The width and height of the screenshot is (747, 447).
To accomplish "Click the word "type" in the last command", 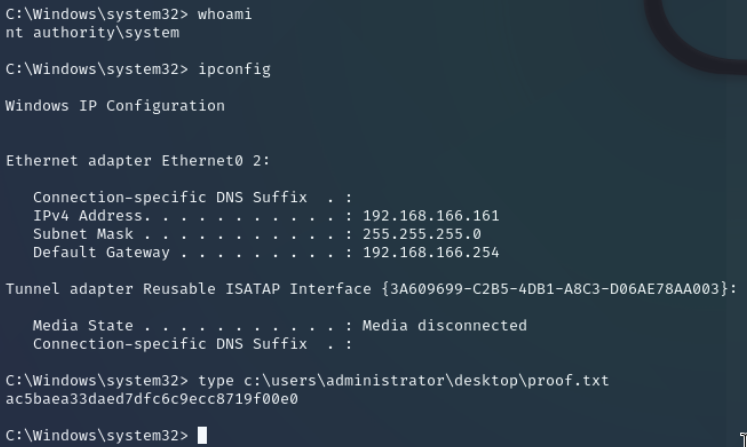I will point(215,380).
